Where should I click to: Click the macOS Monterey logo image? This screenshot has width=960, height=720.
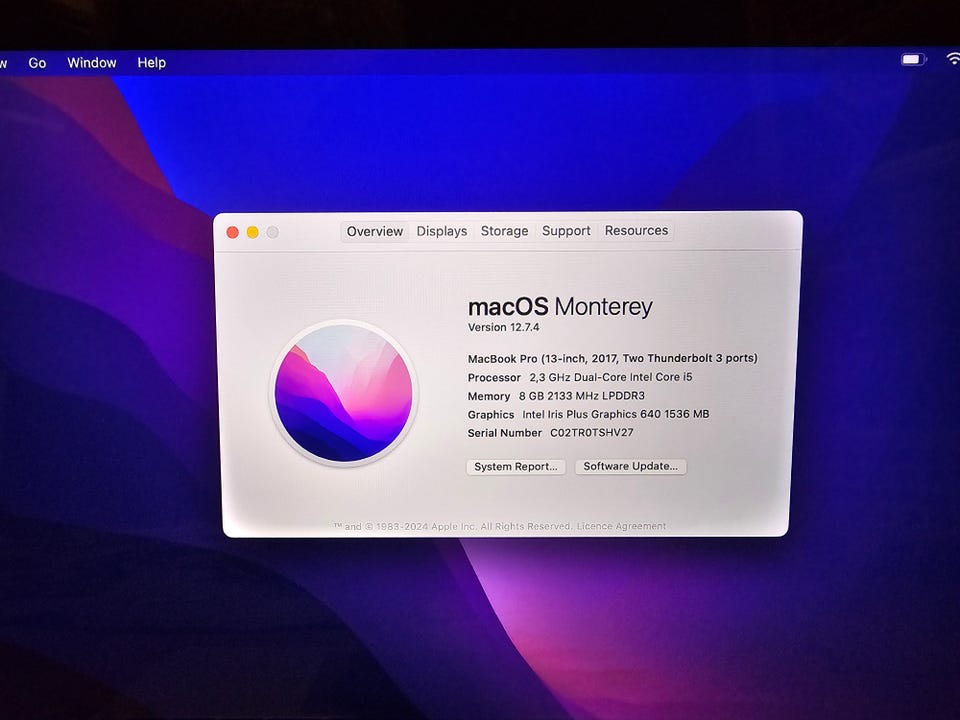(343, 392)
